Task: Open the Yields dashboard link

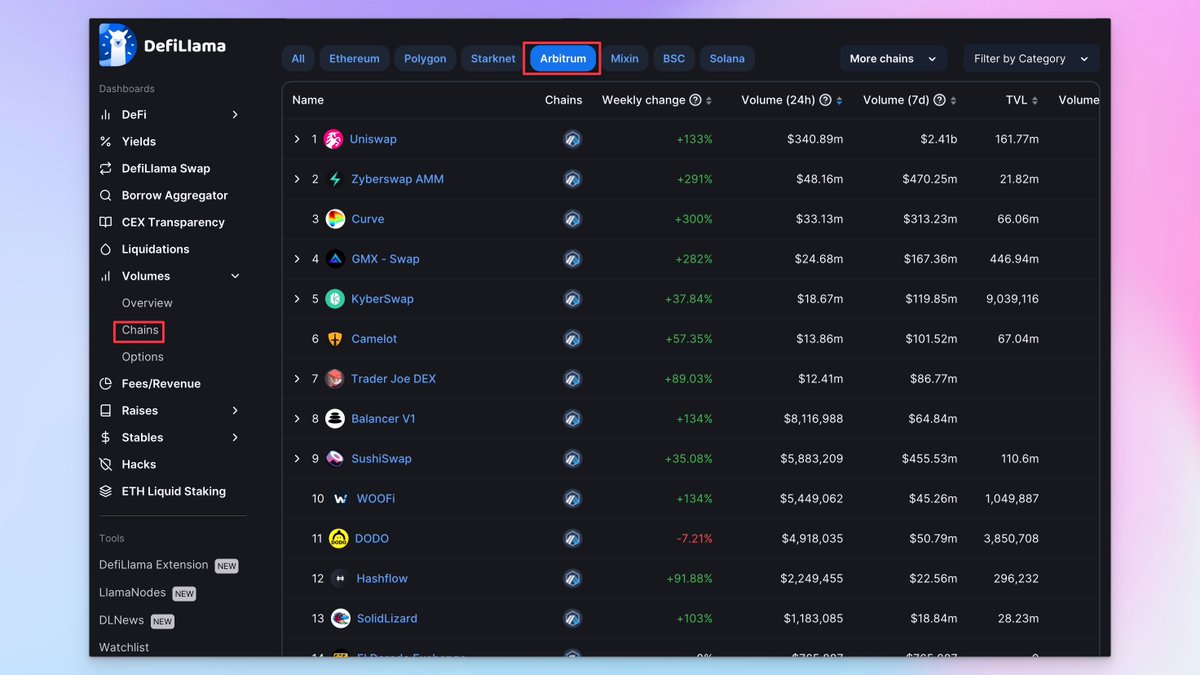Action: 139,142
